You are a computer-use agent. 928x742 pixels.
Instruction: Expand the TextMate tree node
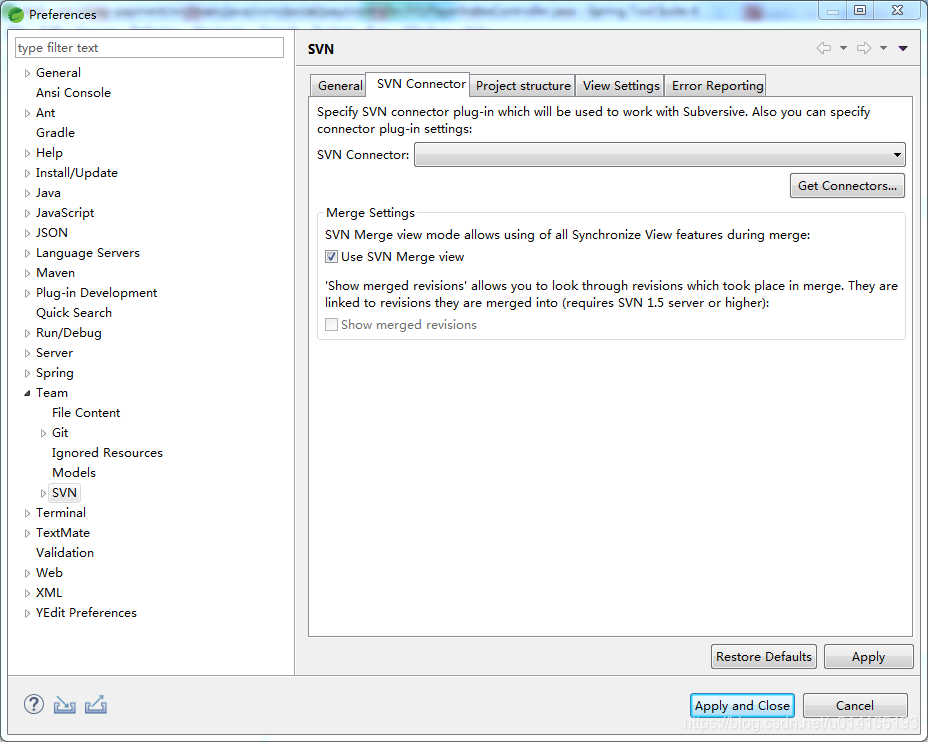pos(27,533)
